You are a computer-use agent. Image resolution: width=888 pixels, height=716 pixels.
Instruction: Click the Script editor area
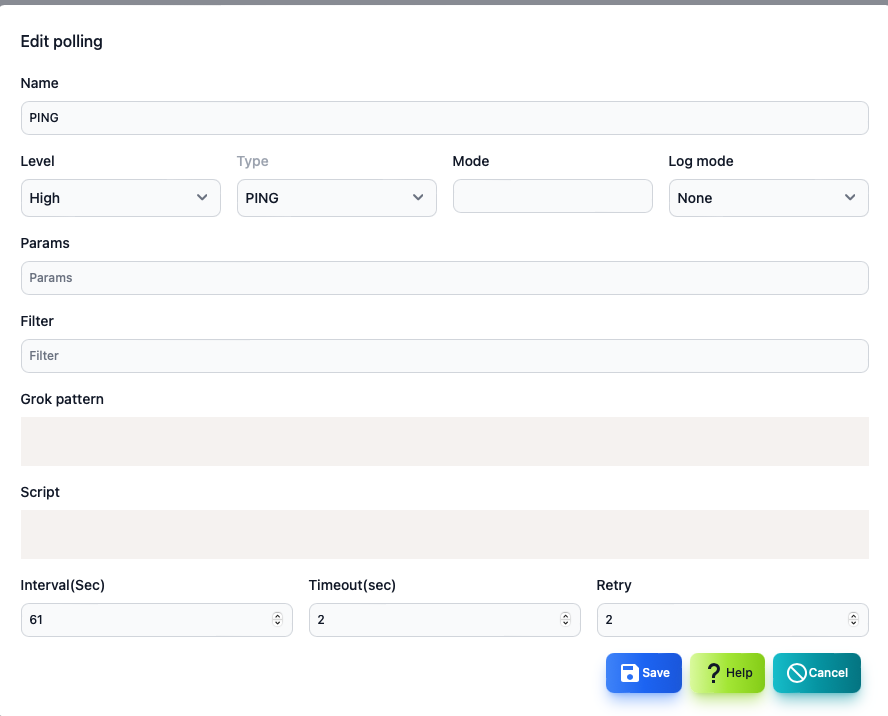[445, 535]
